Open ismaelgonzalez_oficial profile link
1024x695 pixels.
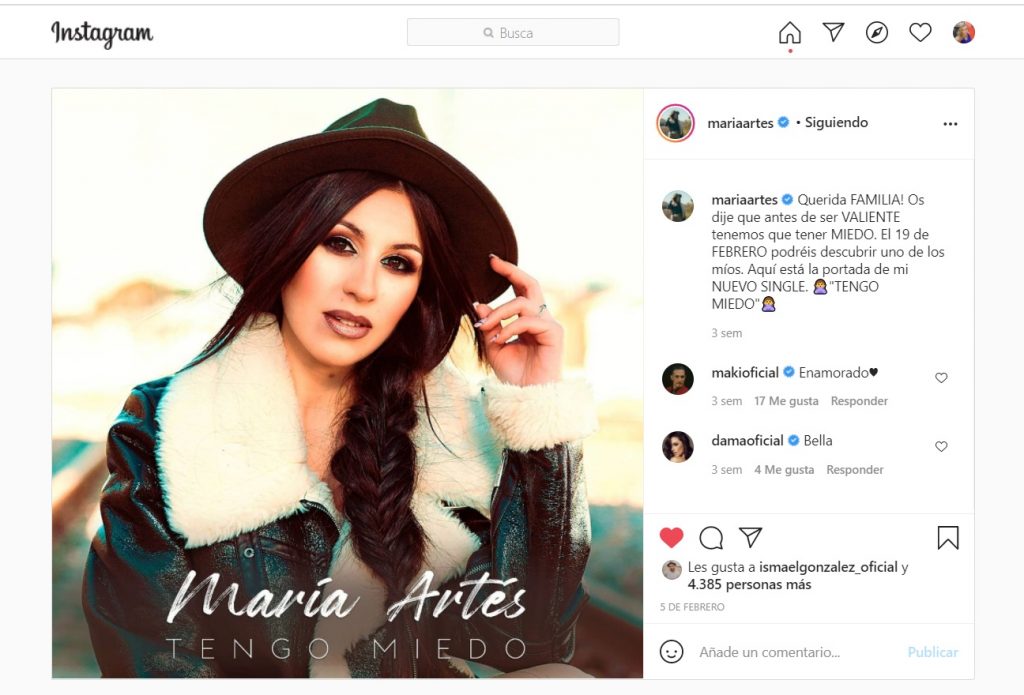point(828,567)
